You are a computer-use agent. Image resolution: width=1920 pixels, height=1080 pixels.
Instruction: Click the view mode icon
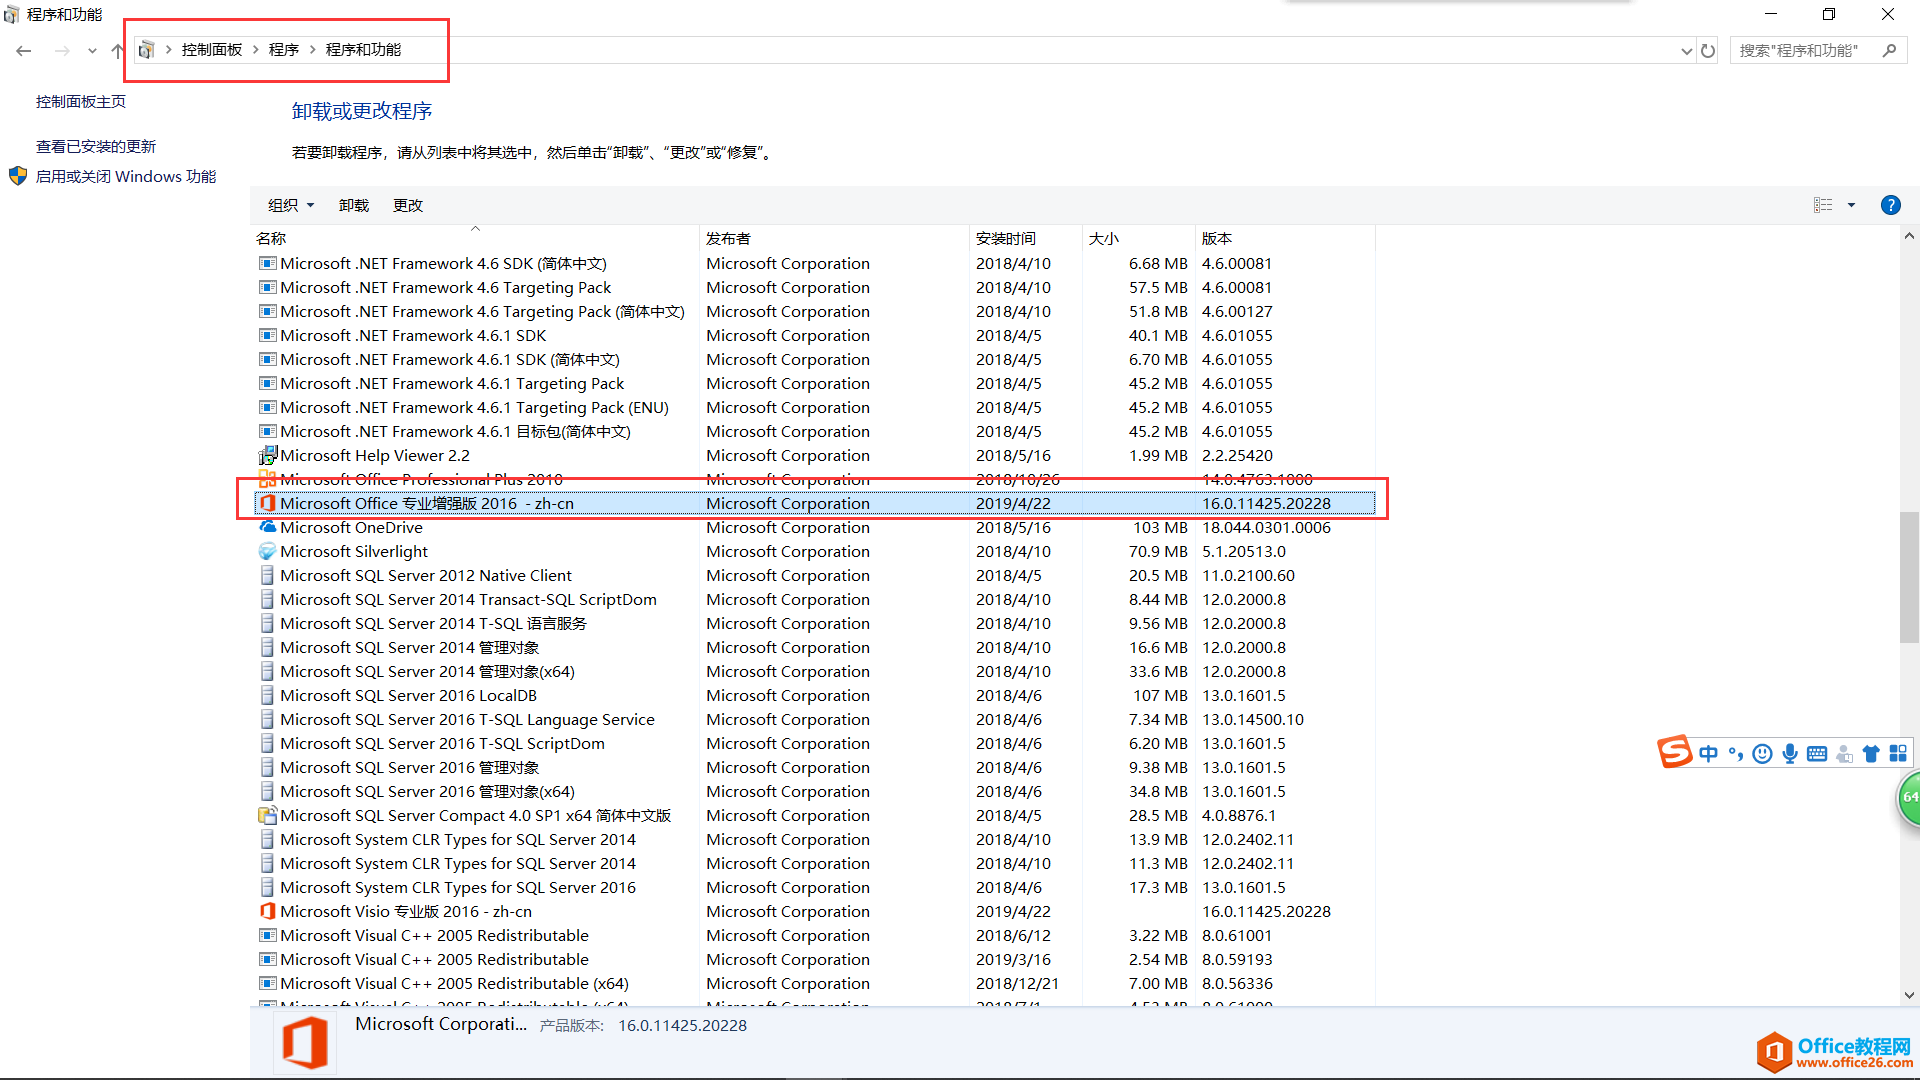[x=1823, y=205]
